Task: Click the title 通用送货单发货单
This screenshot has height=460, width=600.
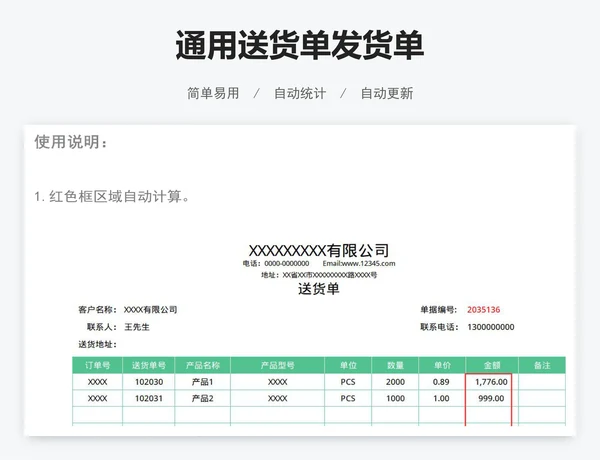Action: [x=300, y=45]
